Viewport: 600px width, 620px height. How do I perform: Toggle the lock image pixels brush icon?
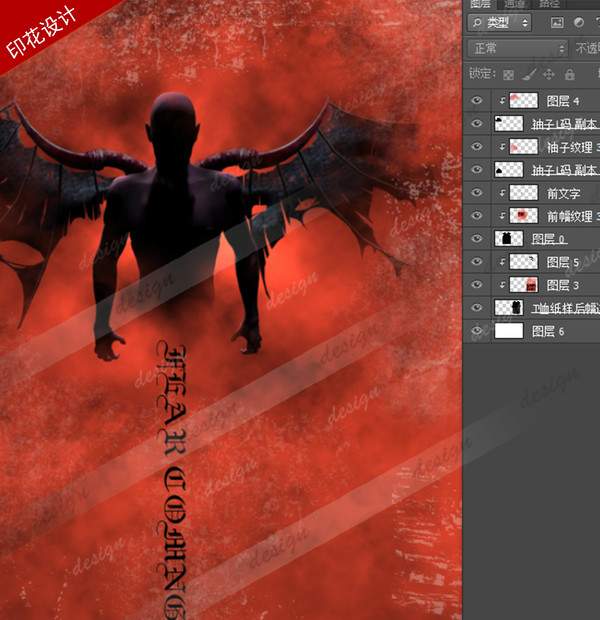coord(529,74)
